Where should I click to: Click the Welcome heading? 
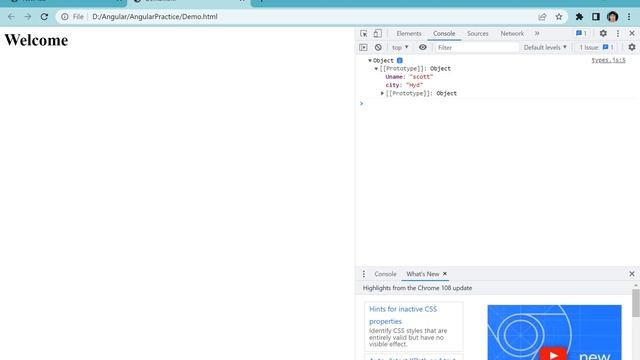[x=36, y=40]
